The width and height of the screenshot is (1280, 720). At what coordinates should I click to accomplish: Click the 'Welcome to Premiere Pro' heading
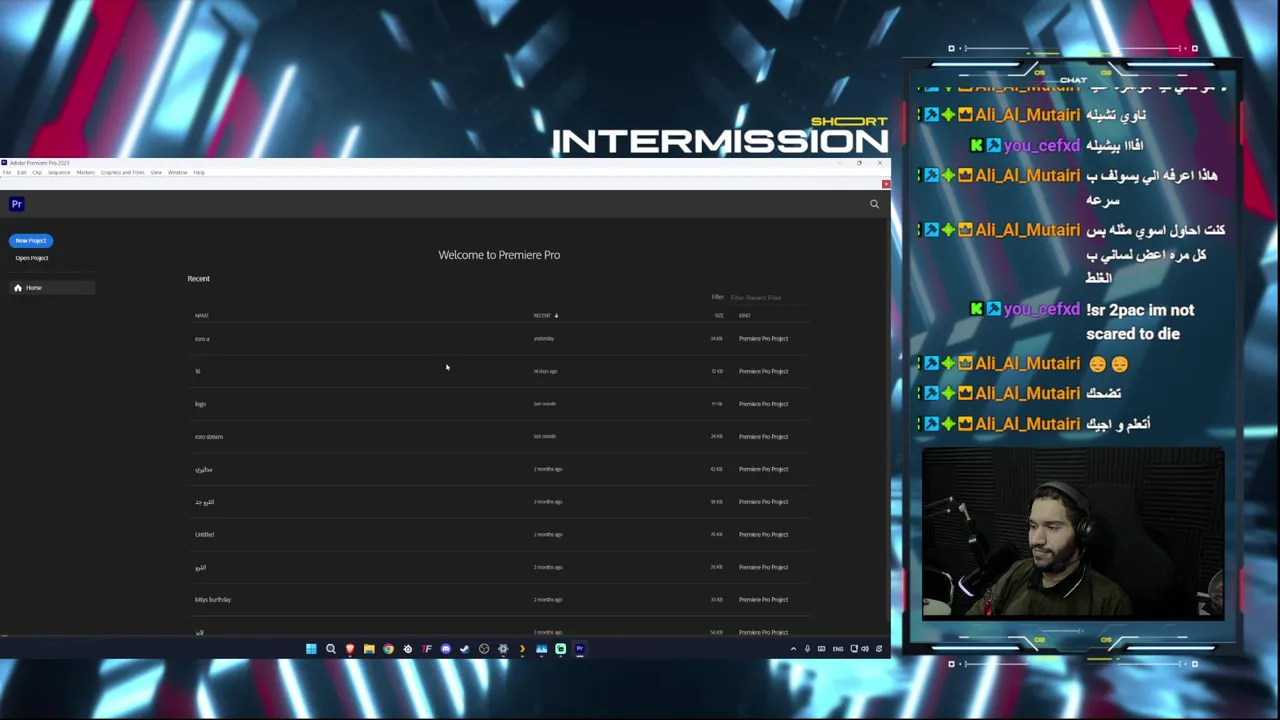(x=499, y=255)
